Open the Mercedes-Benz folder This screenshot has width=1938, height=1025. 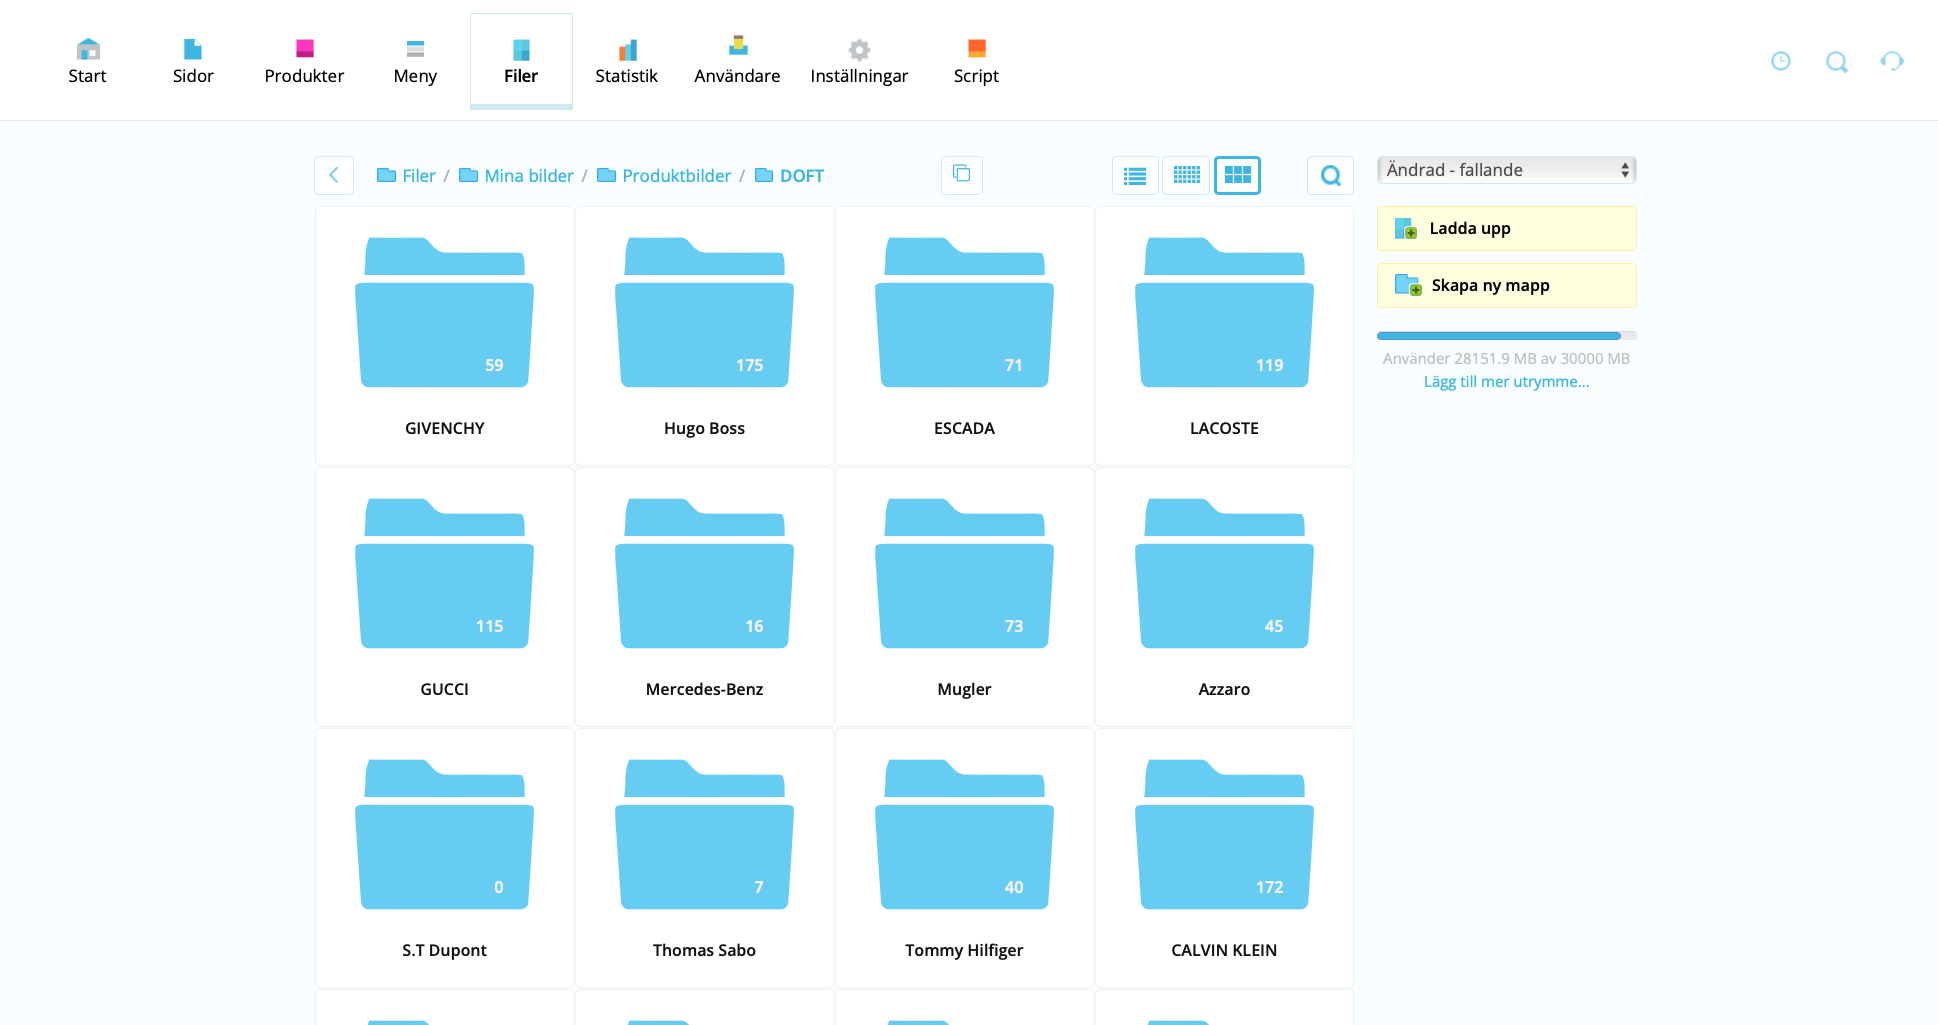(705, 597)
